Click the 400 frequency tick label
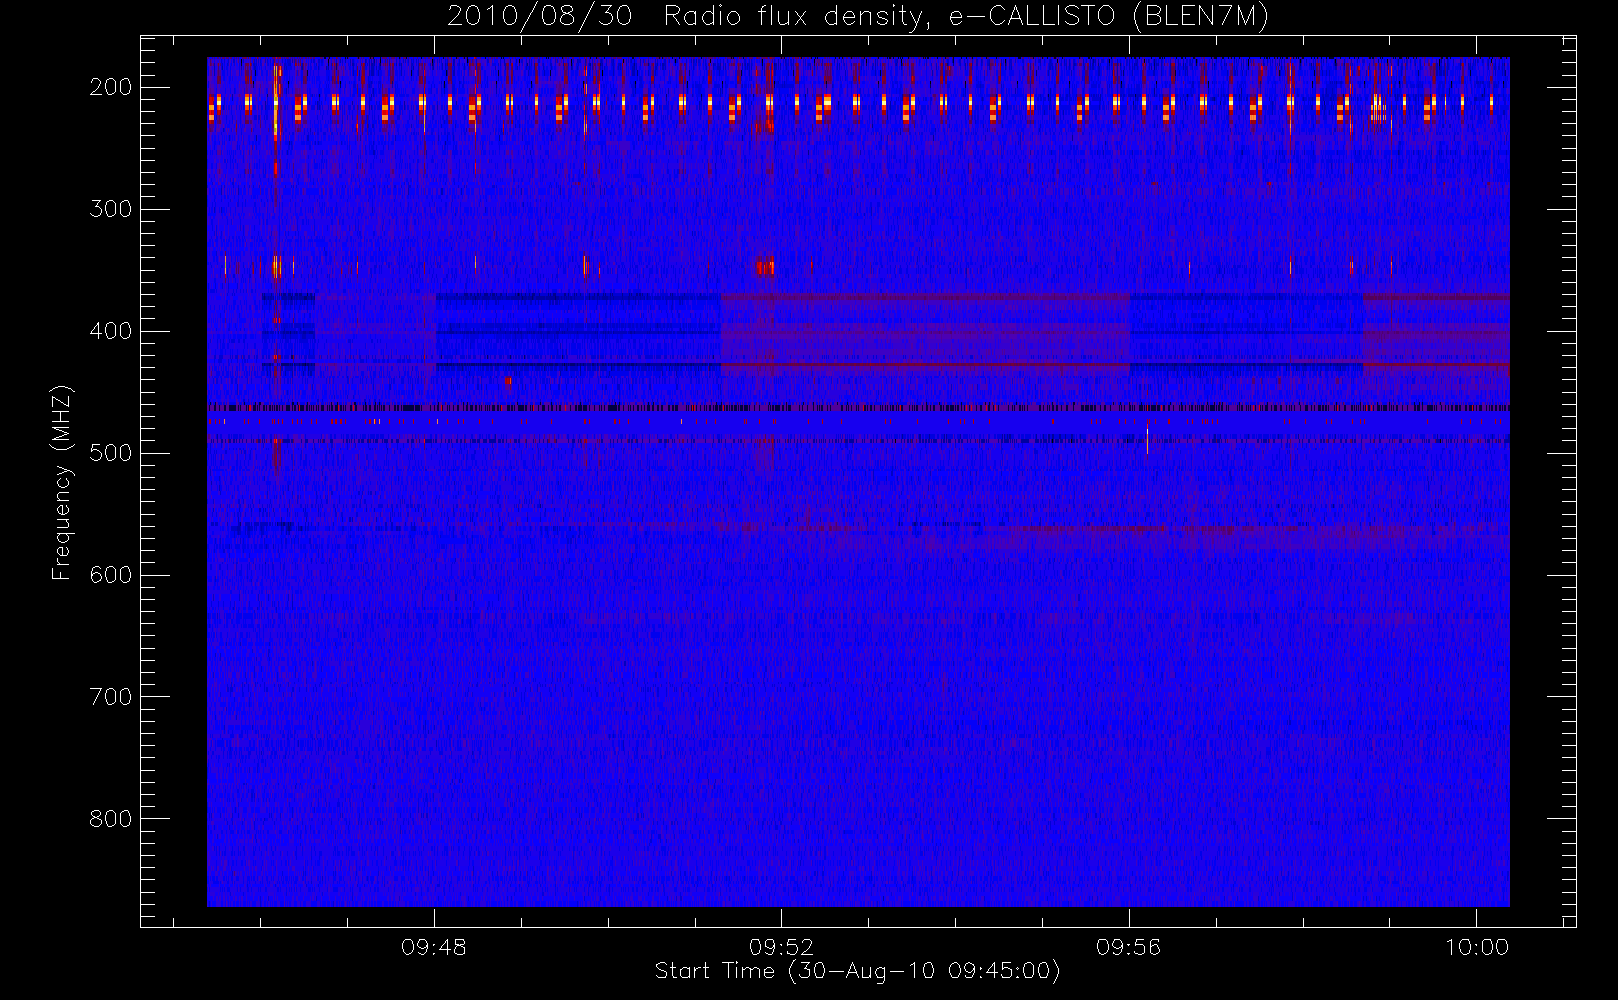 click(x=111, y=331)
